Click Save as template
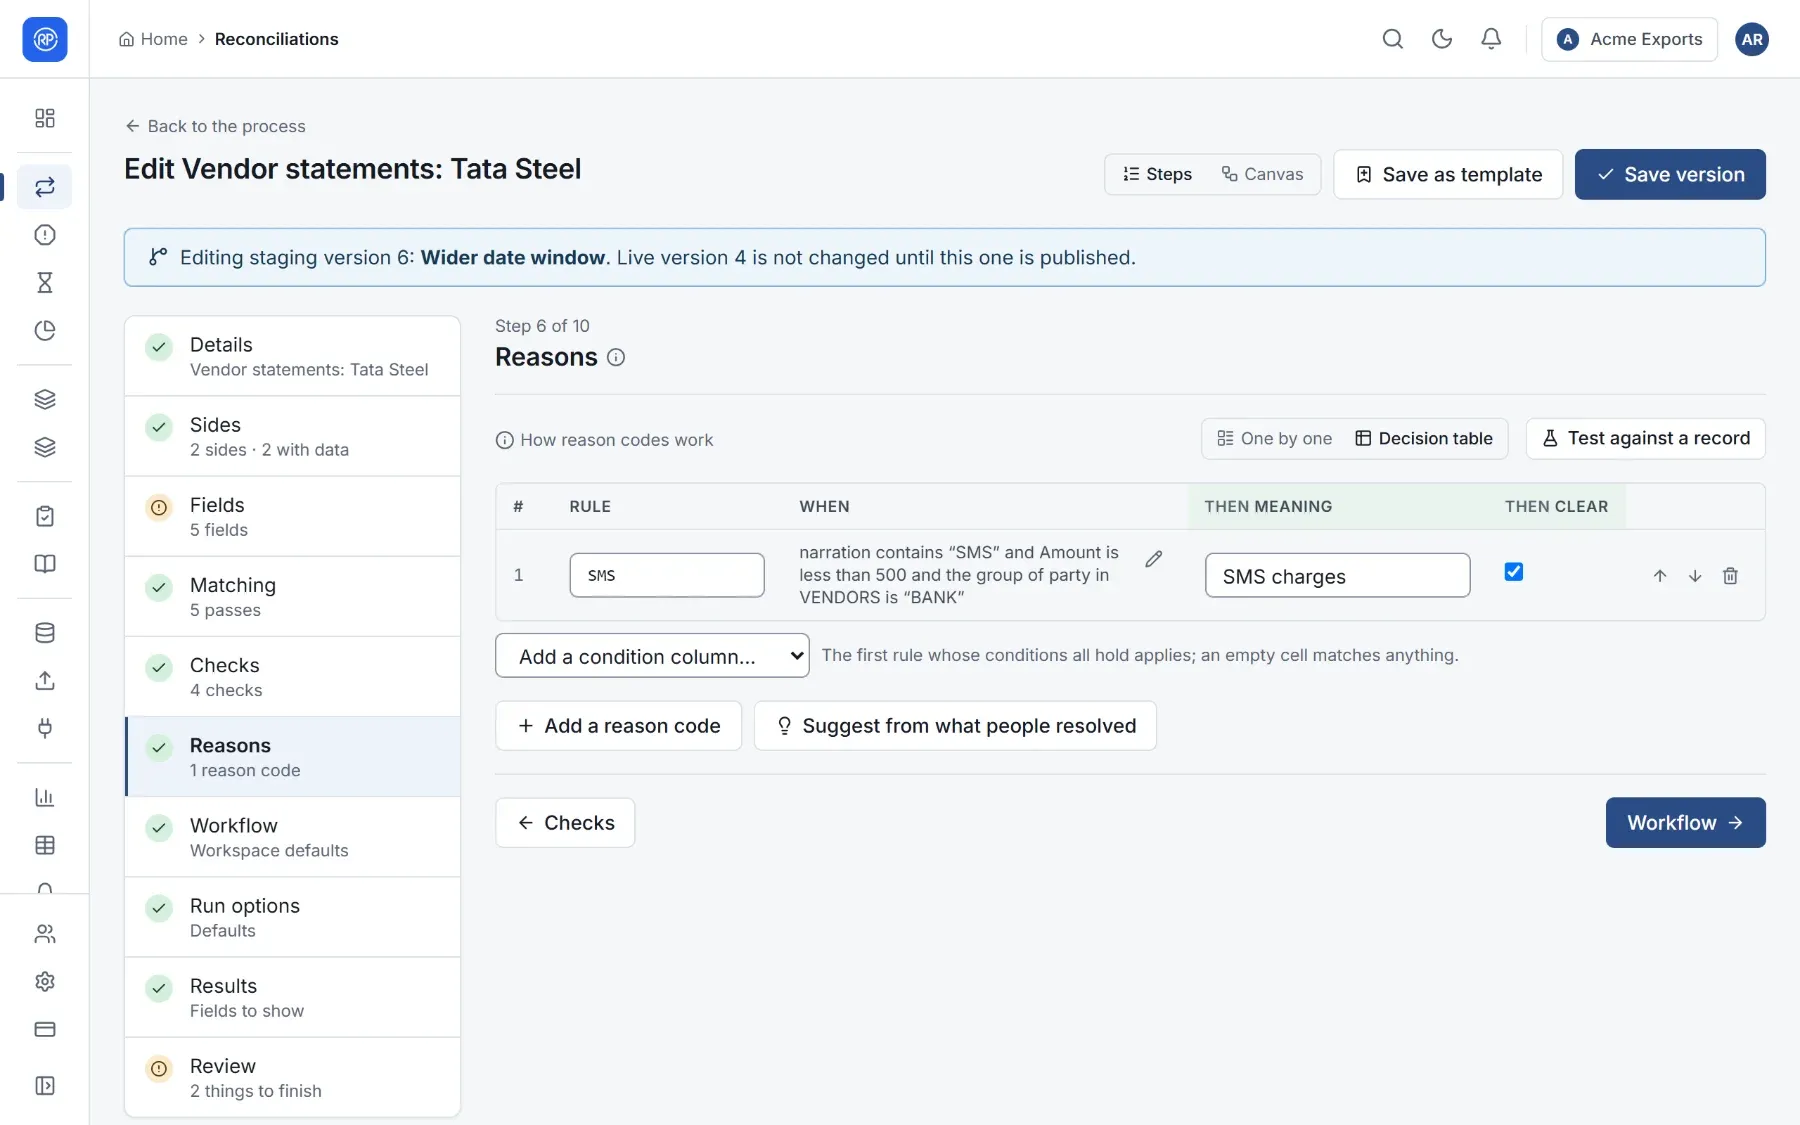This screenshot has width=1800, height=1125. click(1448, 175)
